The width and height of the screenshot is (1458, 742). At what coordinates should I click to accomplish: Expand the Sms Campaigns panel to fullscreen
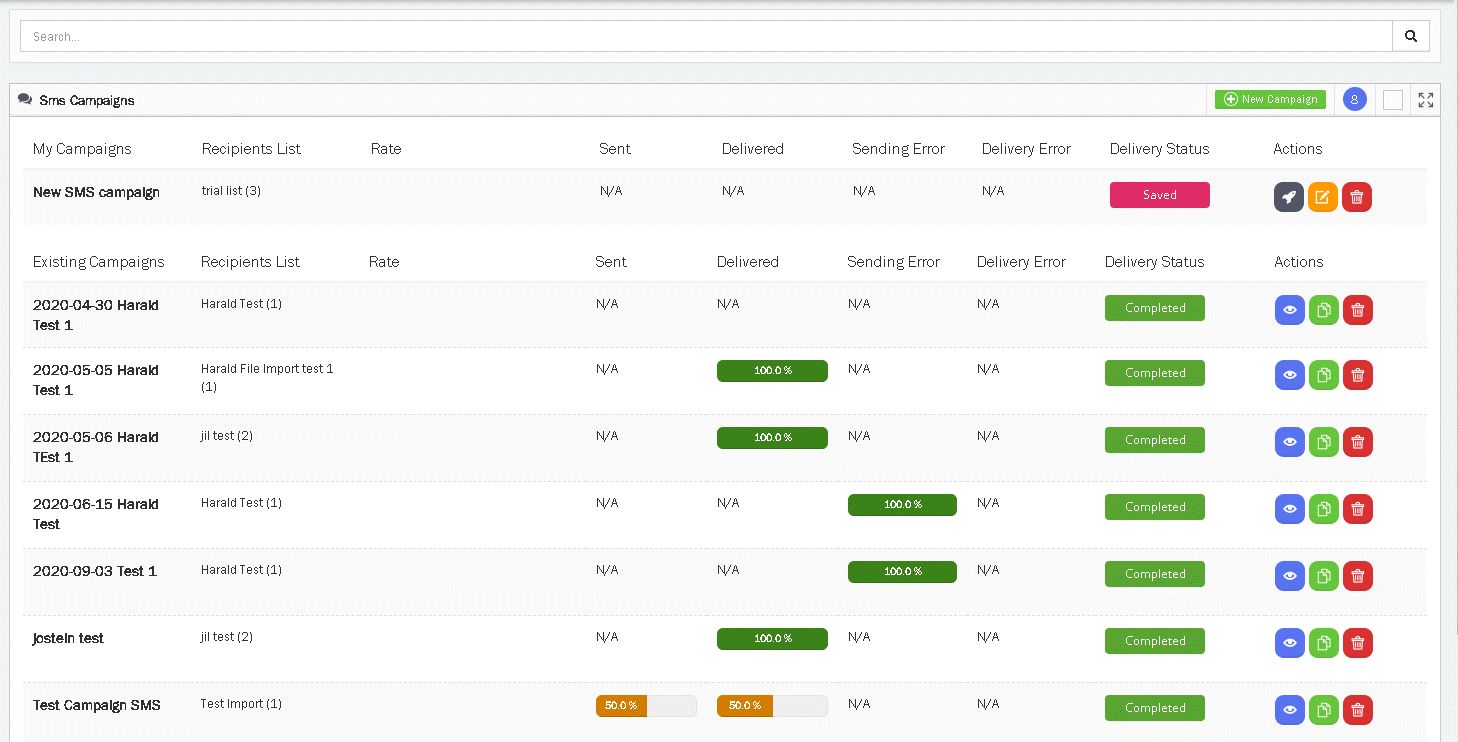point(1425,100)
